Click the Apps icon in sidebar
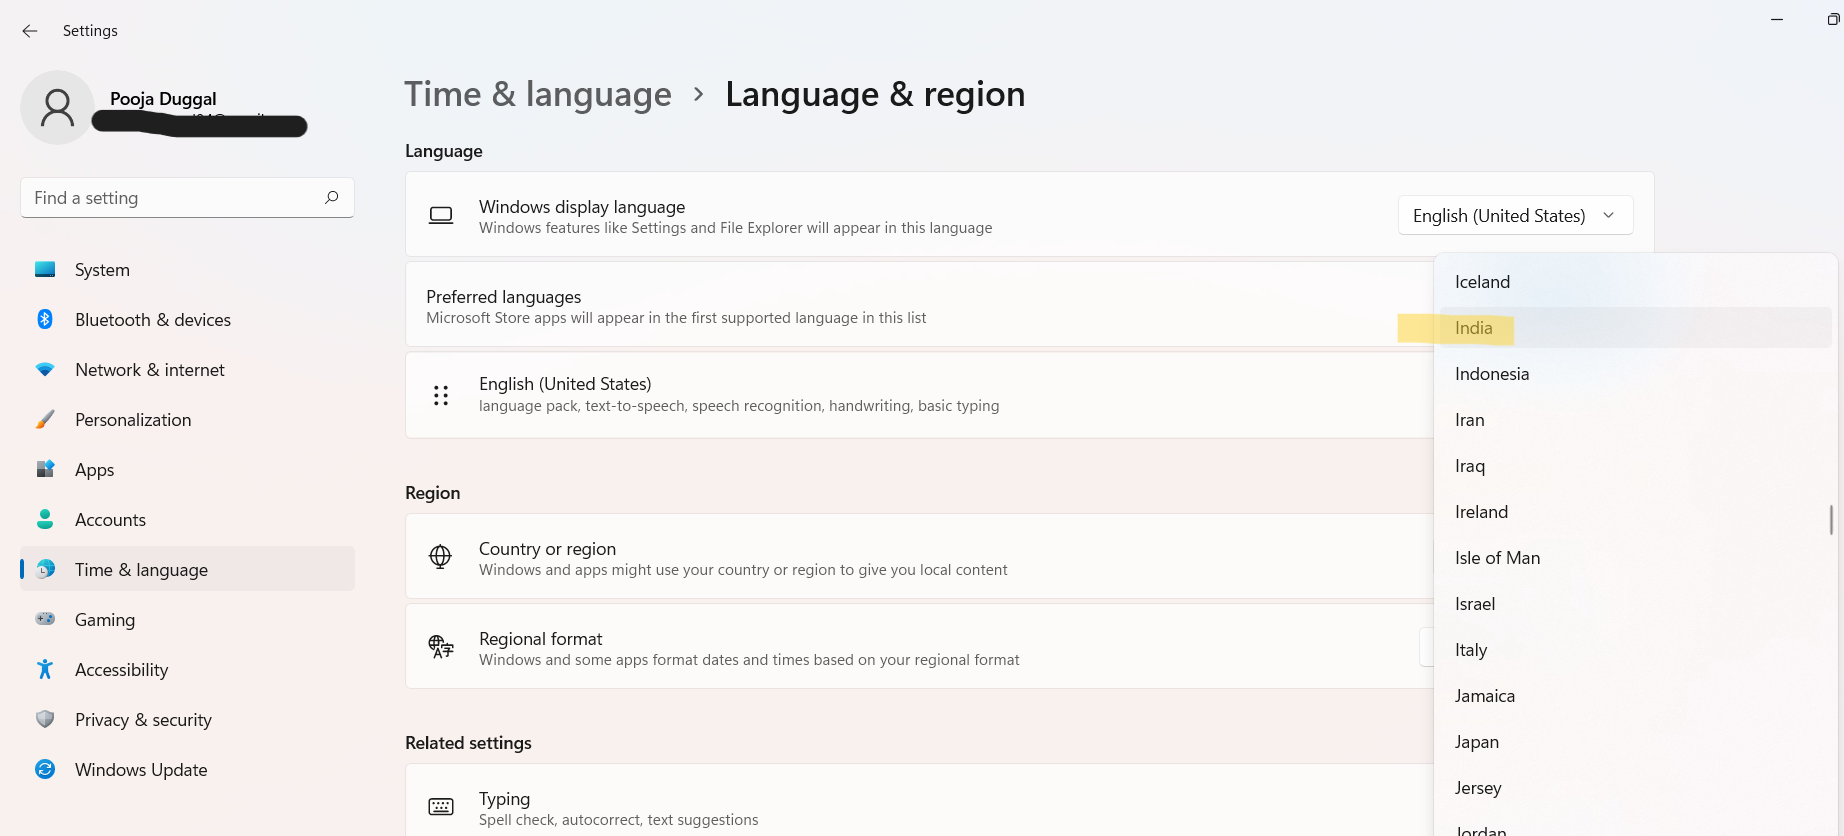Viewport: 1844px width, 836px height. click(45, 469)
